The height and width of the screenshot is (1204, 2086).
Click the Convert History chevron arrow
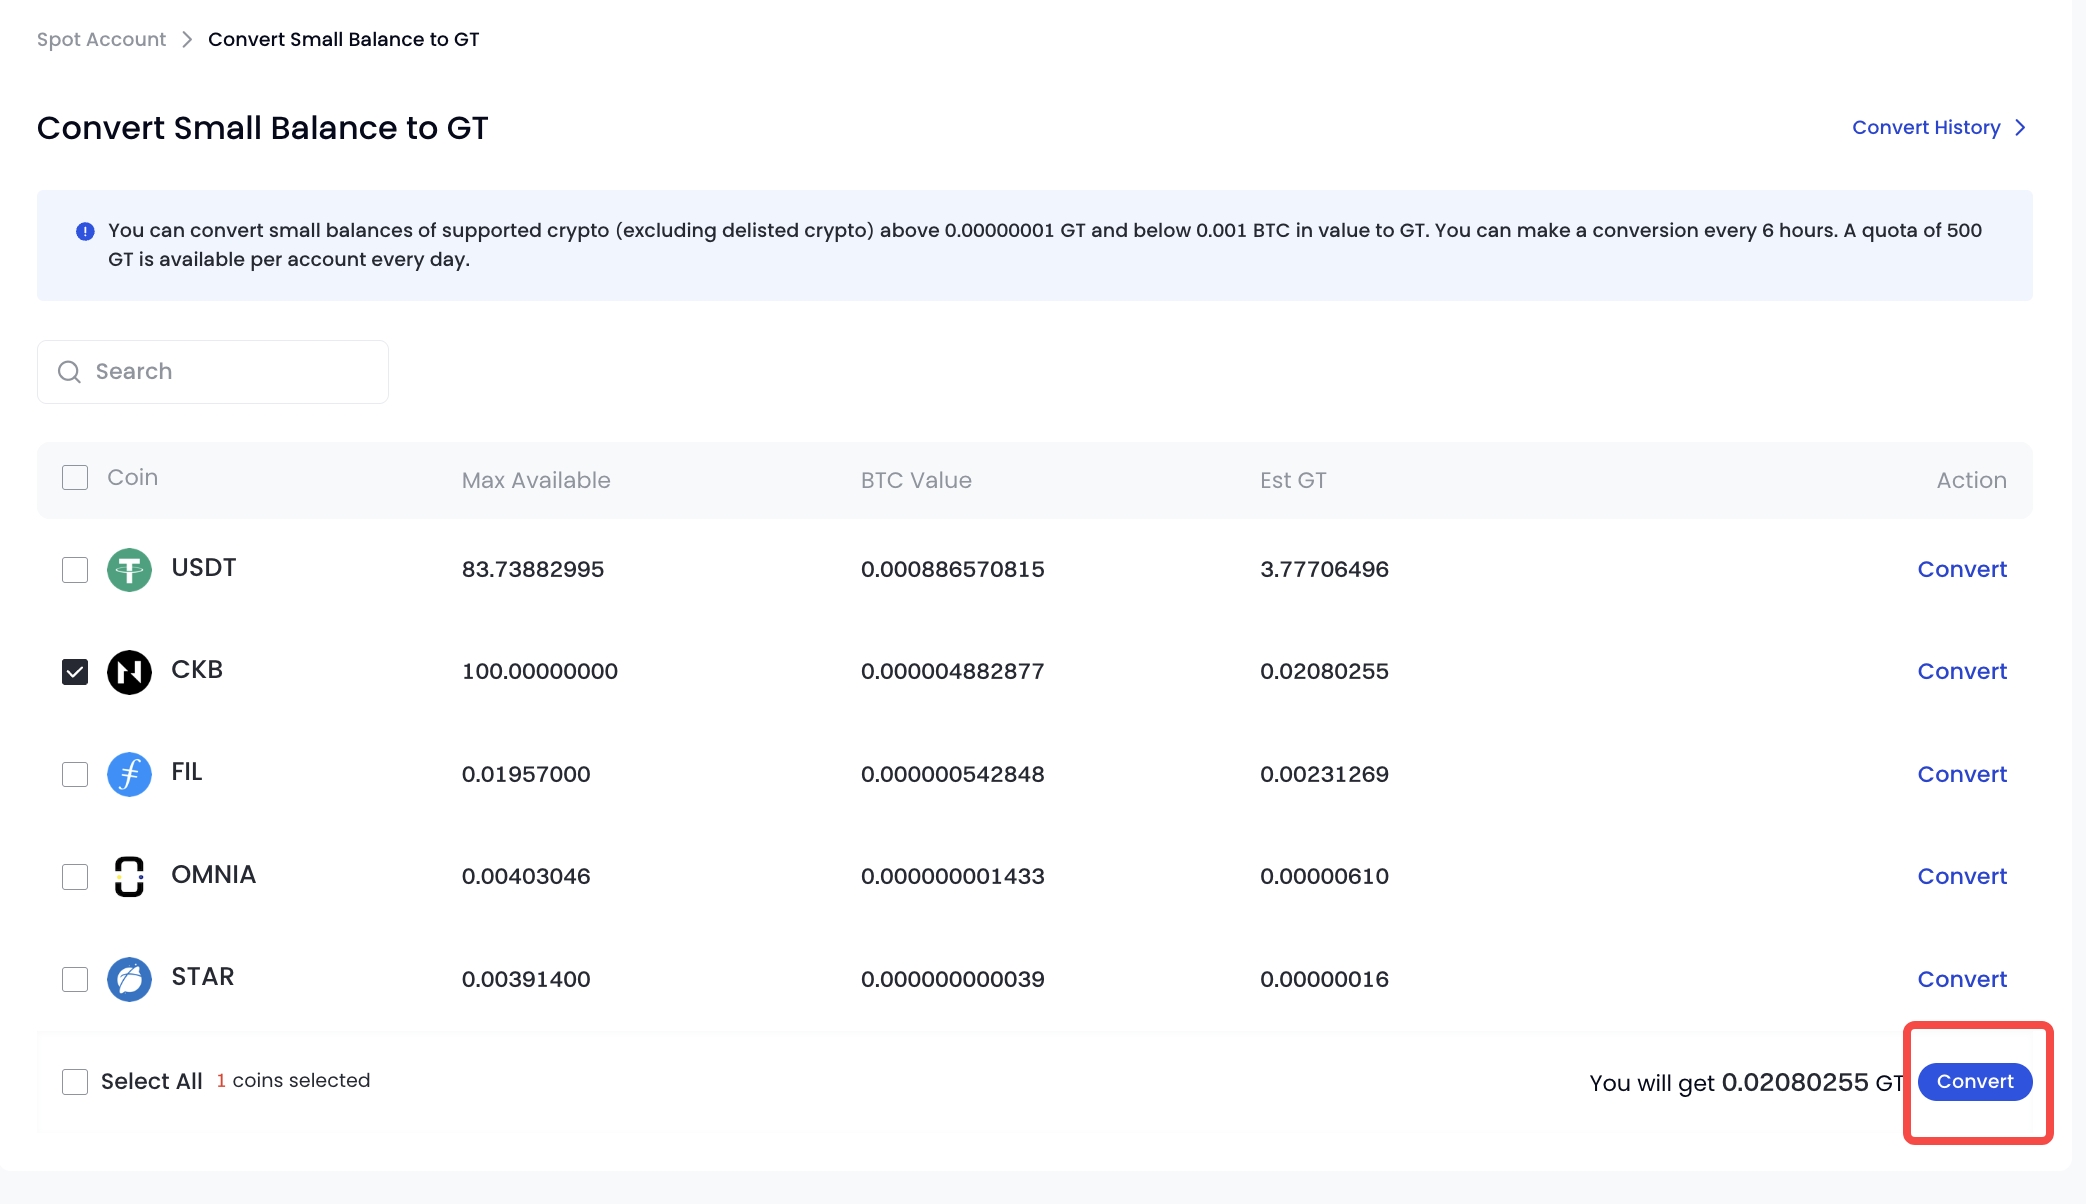pos(2020,128)
